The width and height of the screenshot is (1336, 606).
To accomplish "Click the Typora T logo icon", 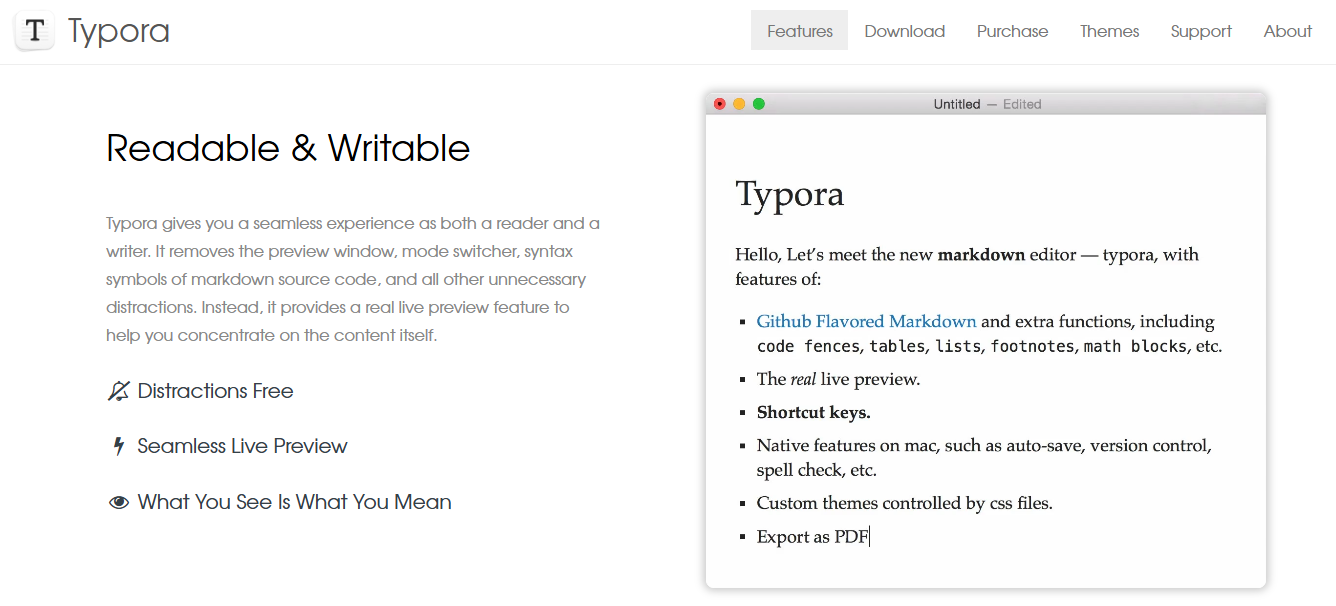I will click(x=34, y=31).
